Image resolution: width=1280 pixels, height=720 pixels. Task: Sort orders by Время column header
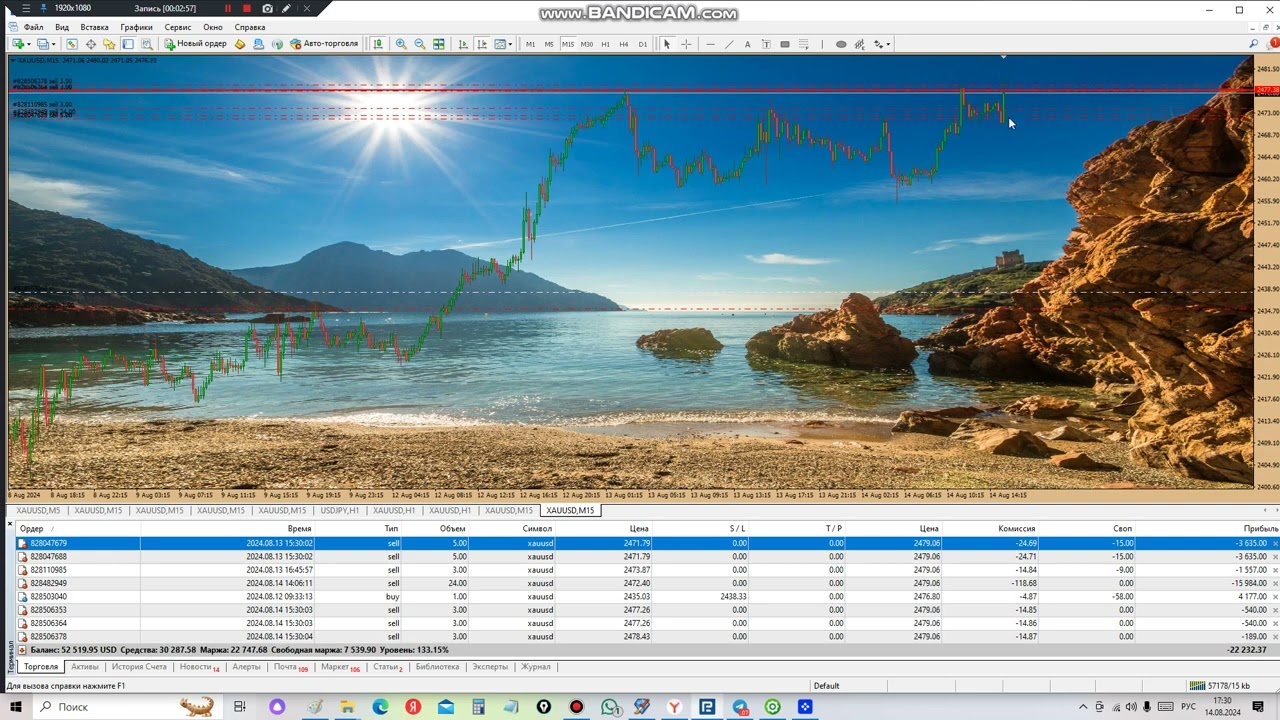coord(299,529)
